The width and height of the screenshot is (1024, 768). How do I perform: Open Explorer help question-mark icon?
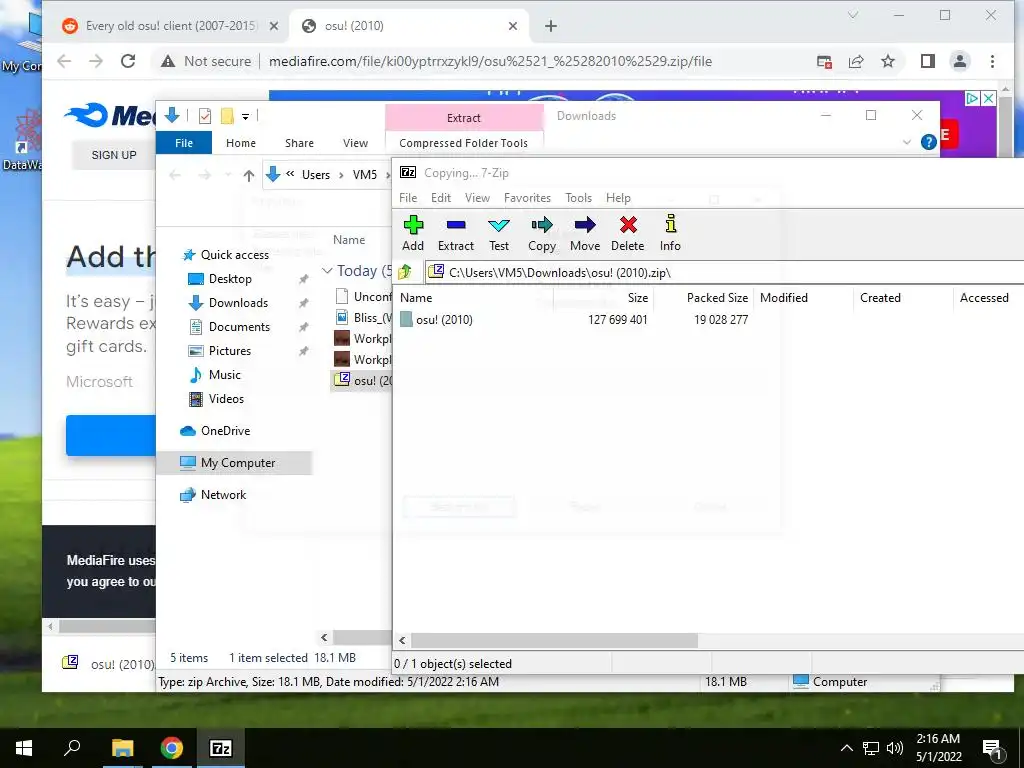click(x=928, y=142)
